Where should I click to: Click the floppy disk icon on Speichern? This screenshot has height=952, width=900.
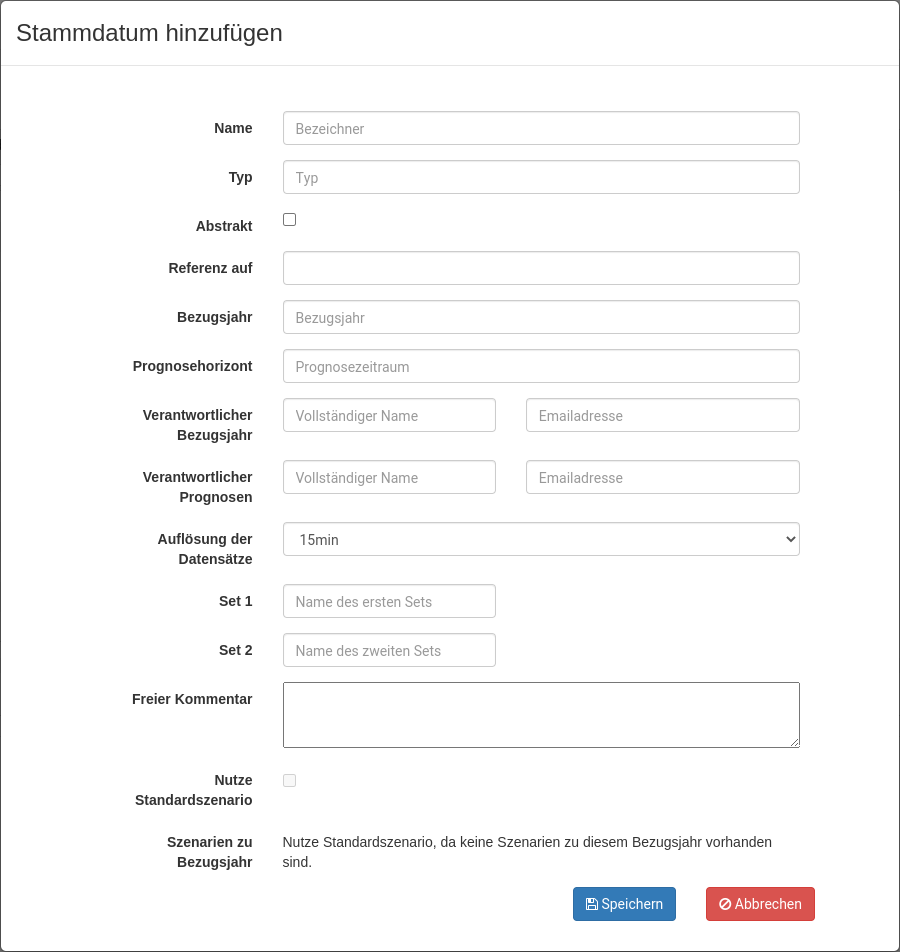(x=591, y=904)
